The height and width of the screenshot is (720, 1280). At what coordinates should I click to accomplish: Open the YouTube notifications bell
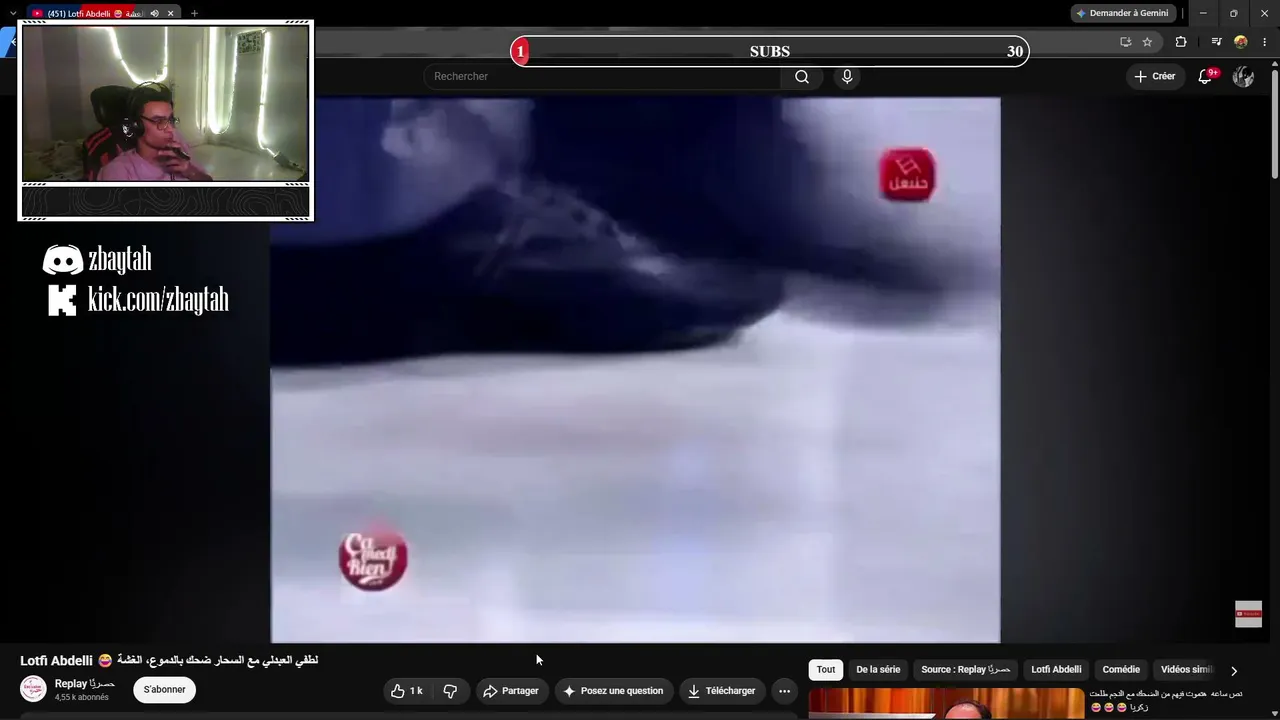click(1206, 77)
